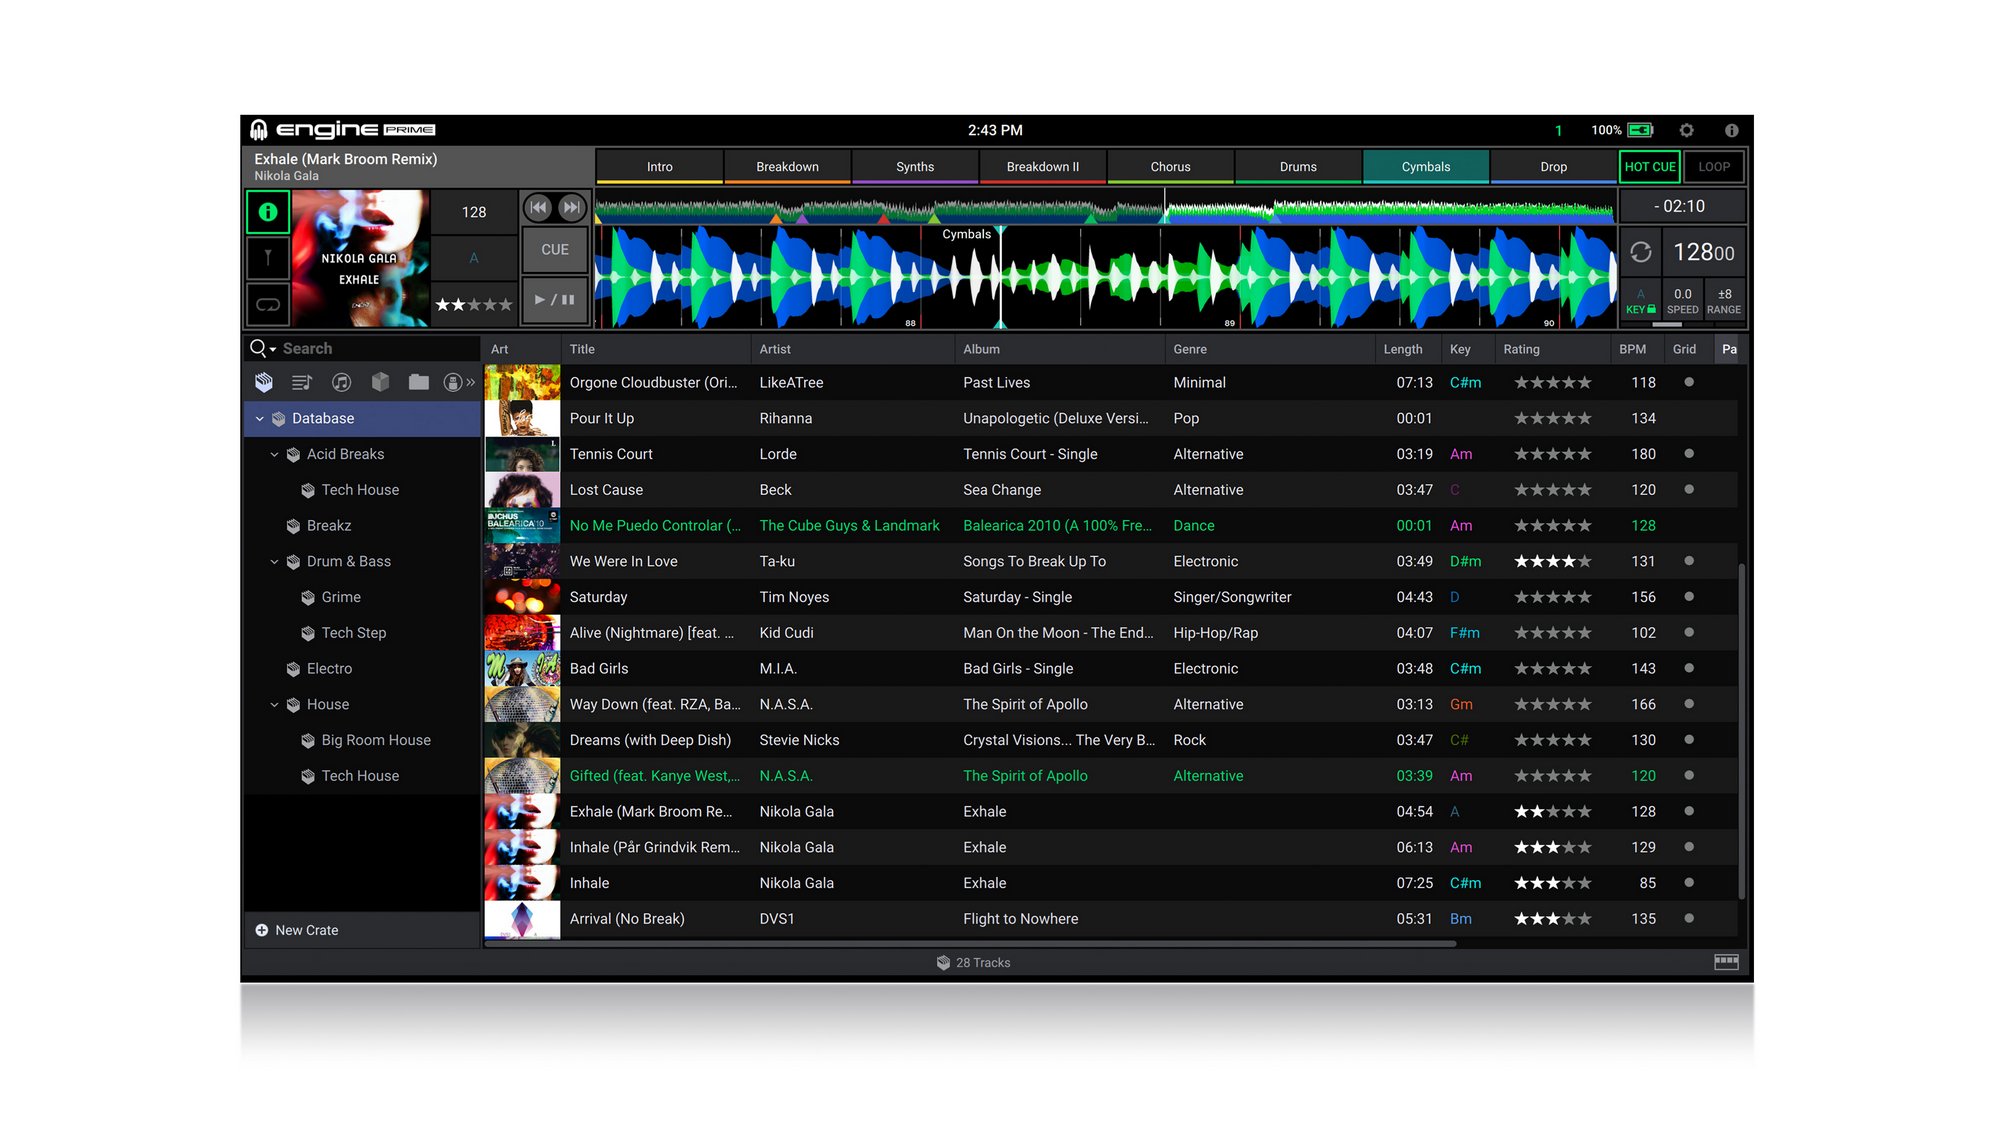Open the settings gear icon

1686,130
